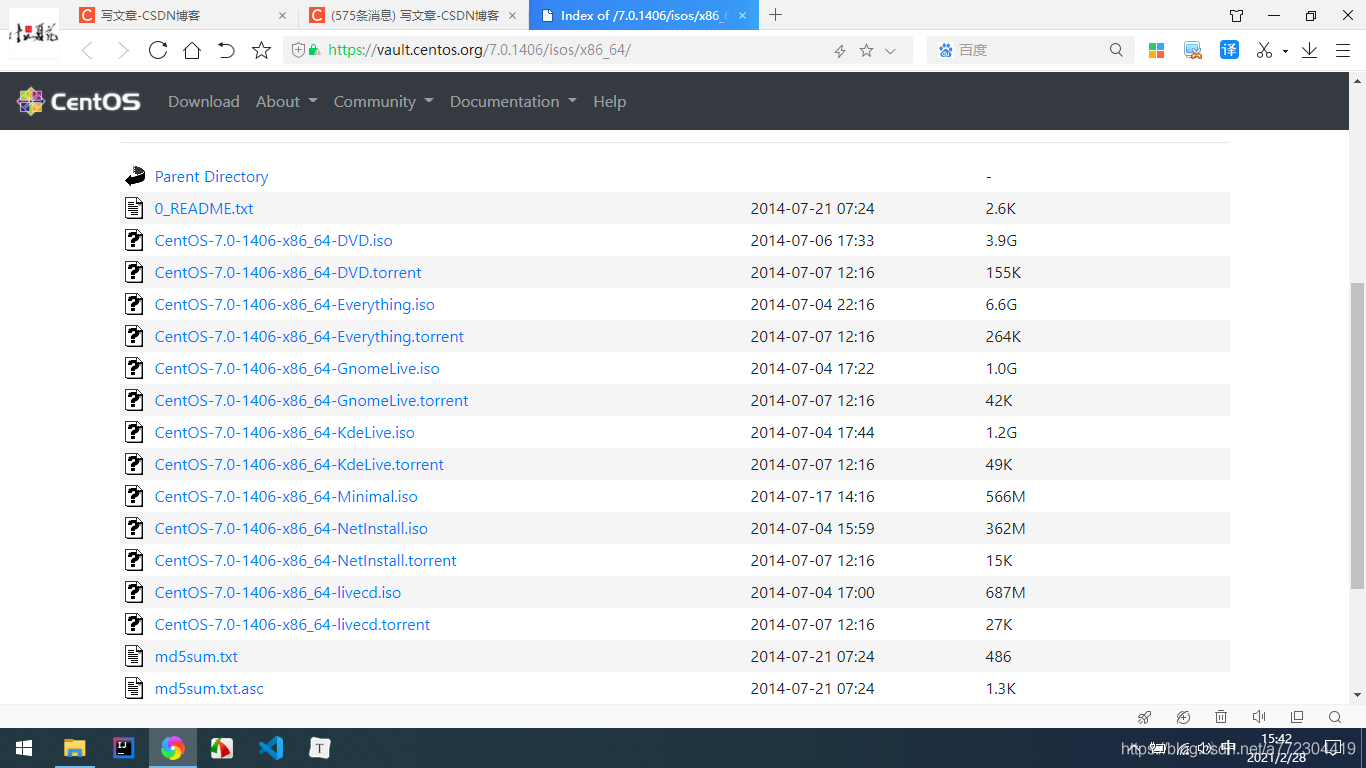Click the trash clear-history icon in status bar
The height and width of the screenshot is (768, 1366).
point(1221,717)
